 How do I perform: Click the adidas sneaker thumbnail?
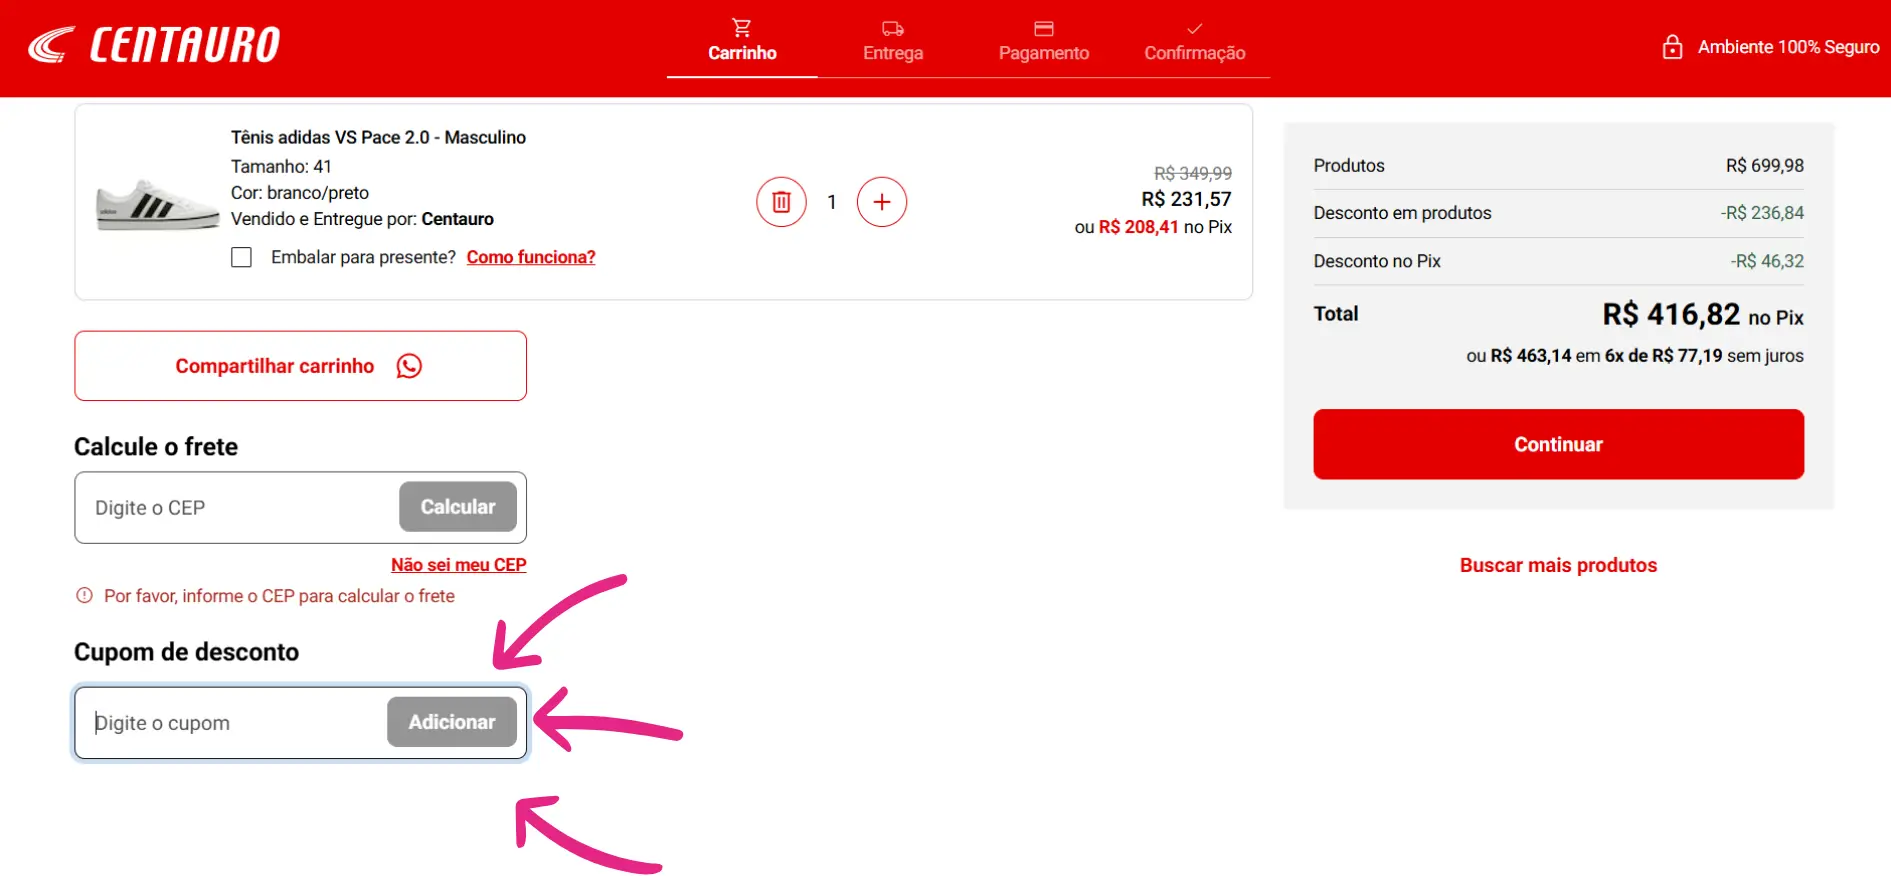click(158, 205)
